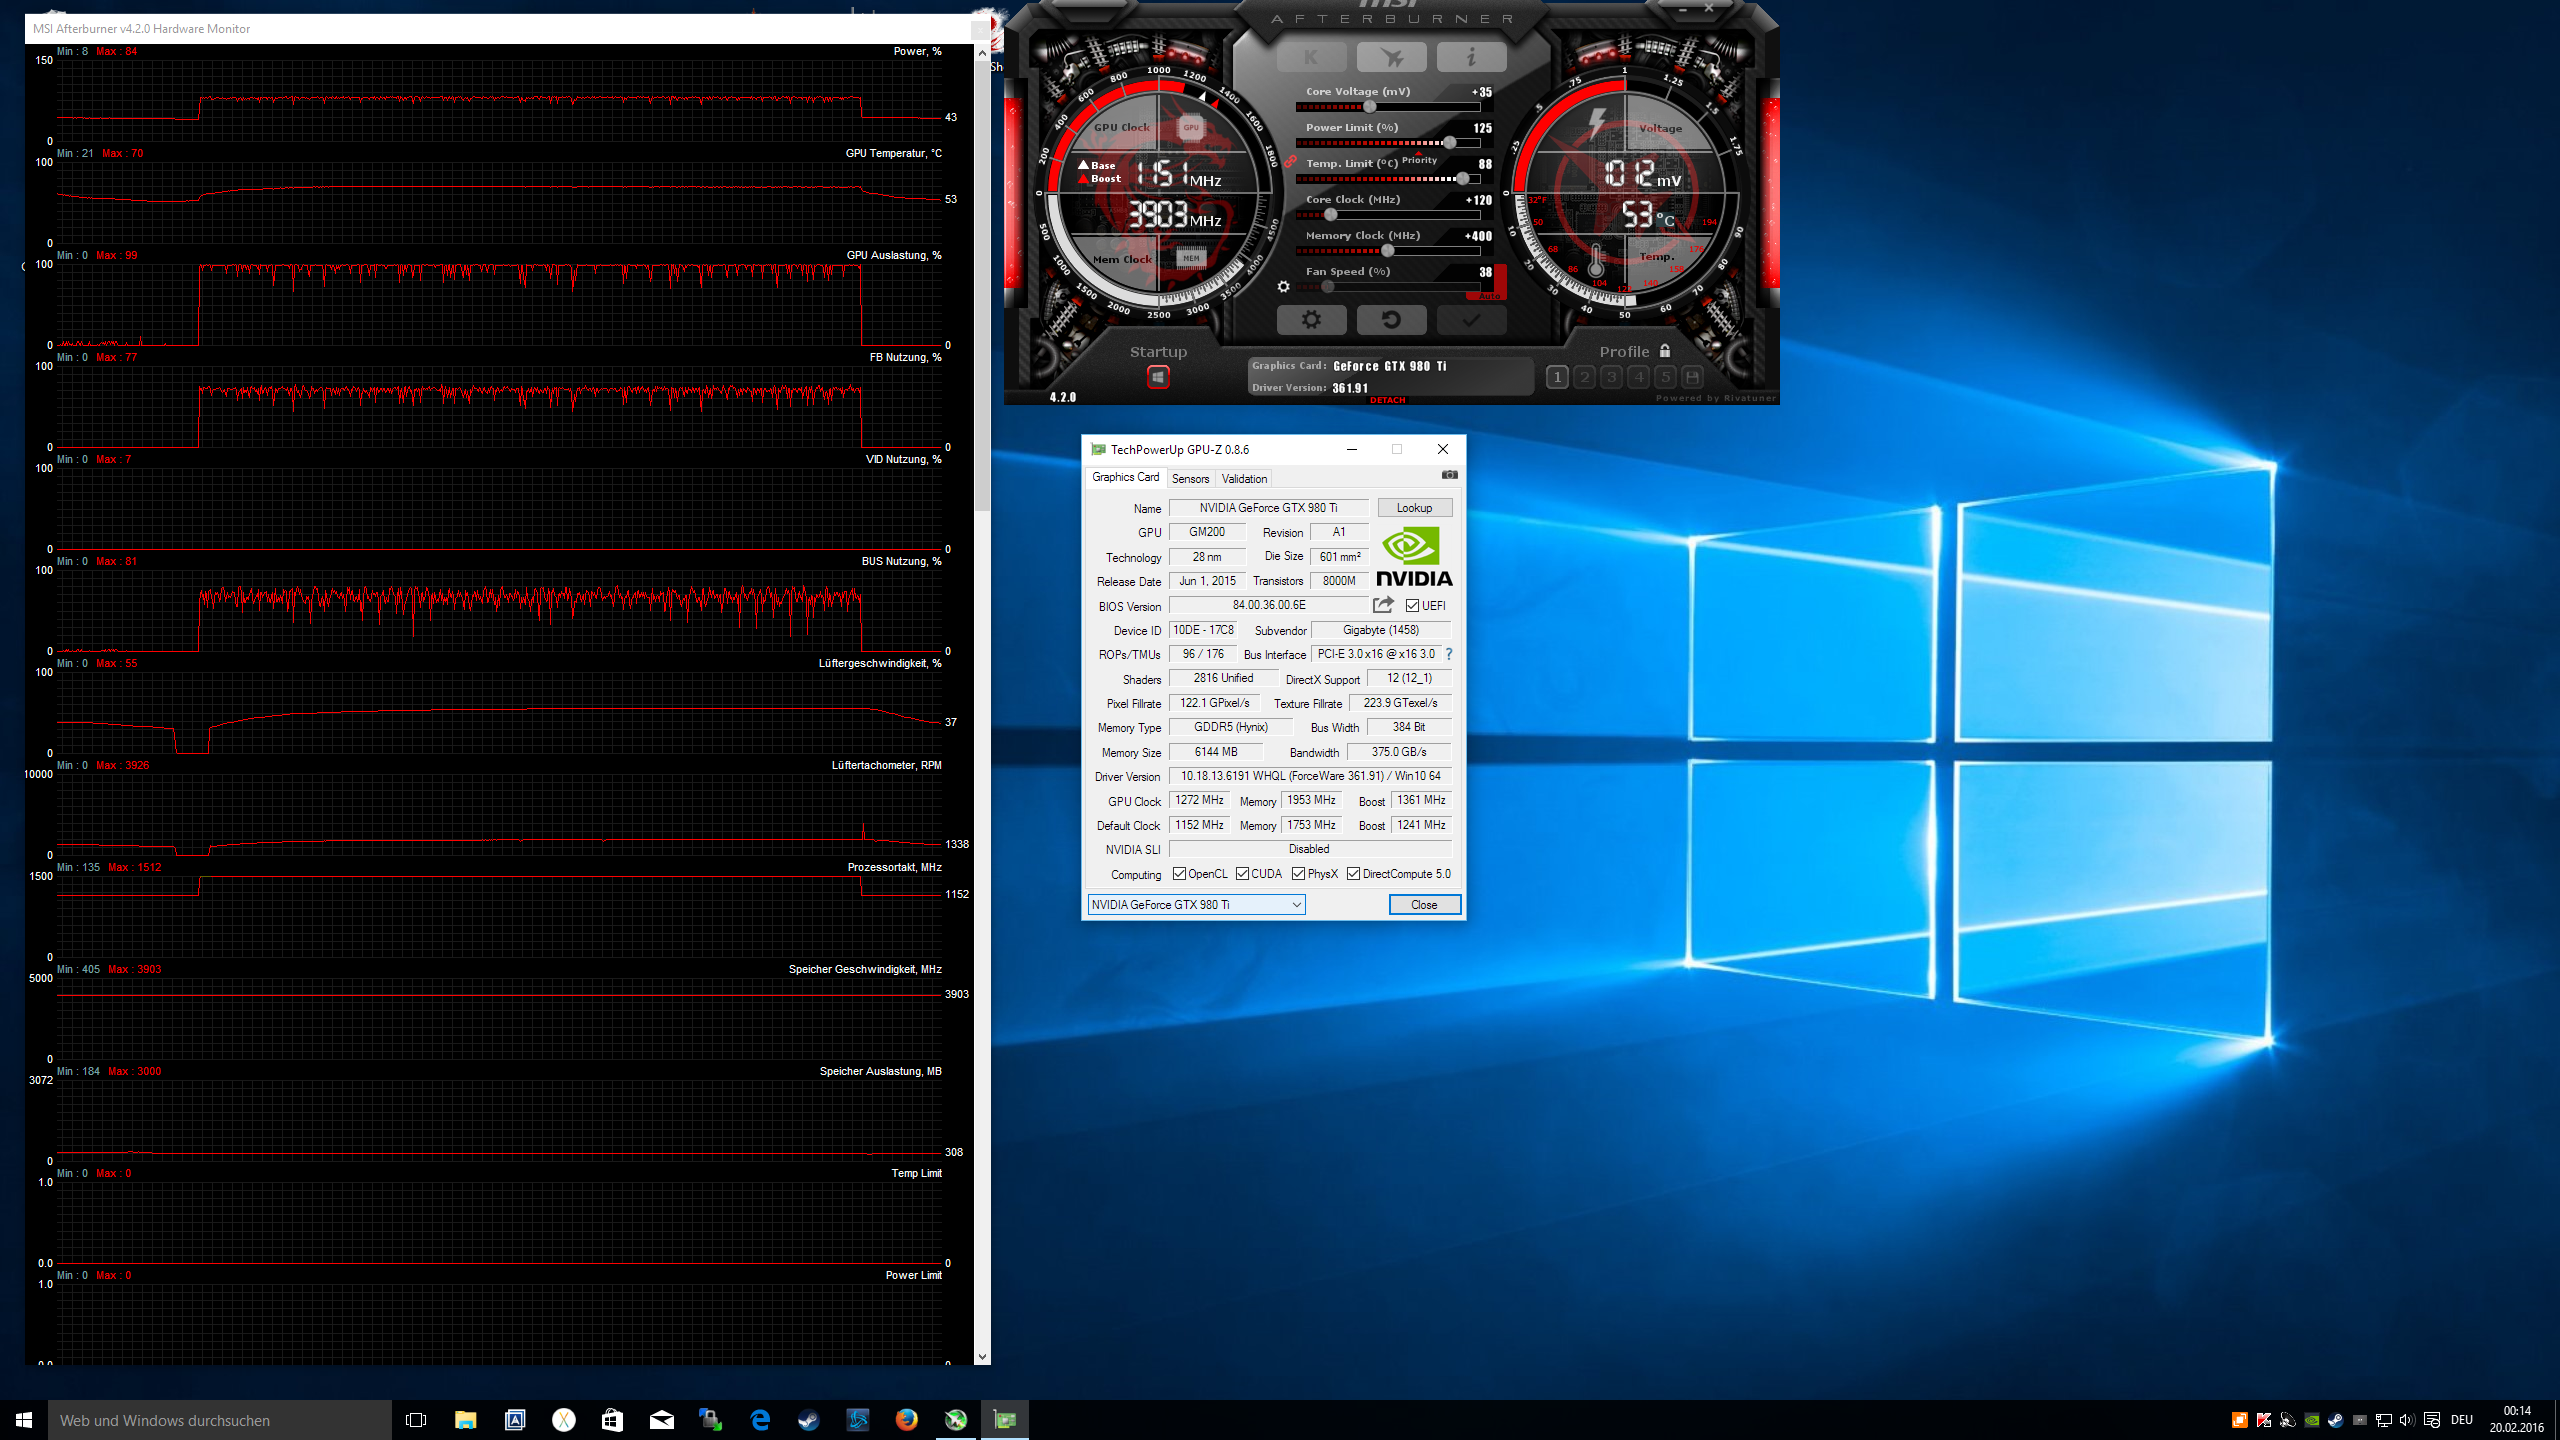
Task: Open the NVIDIA GeForce GTX 980 Ti dropdown
Action: [1196, 905]
